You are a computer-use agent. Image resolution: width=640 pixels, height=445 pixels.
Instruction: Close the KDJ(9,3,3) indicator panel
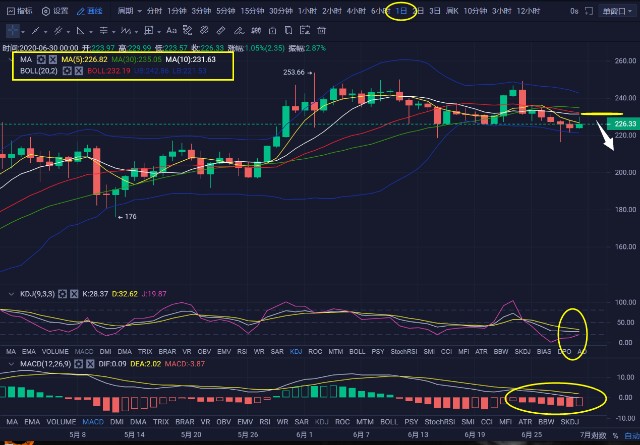coord(74,294)
